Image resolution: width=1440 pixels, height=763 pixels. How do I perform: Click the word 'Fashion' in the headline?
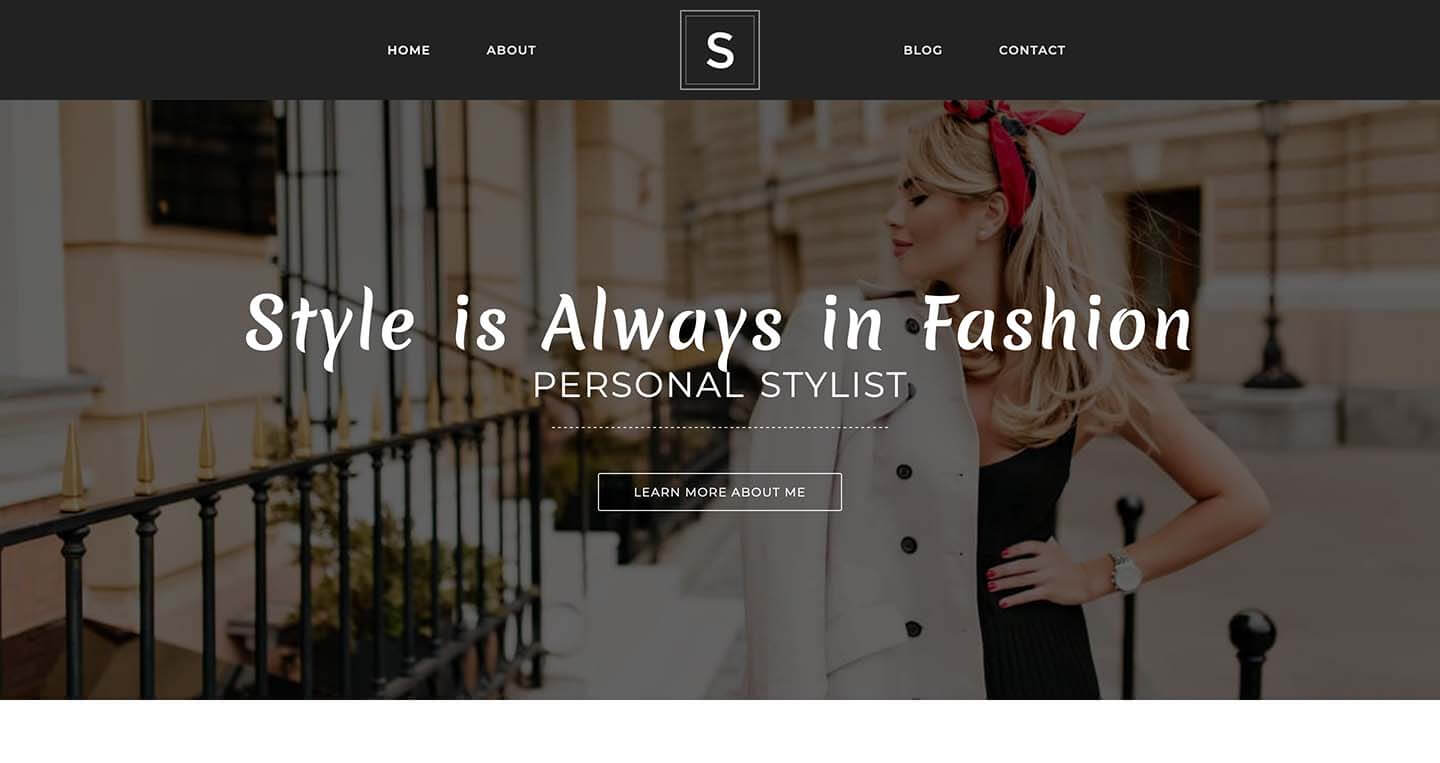click(x=1057, y=323)
